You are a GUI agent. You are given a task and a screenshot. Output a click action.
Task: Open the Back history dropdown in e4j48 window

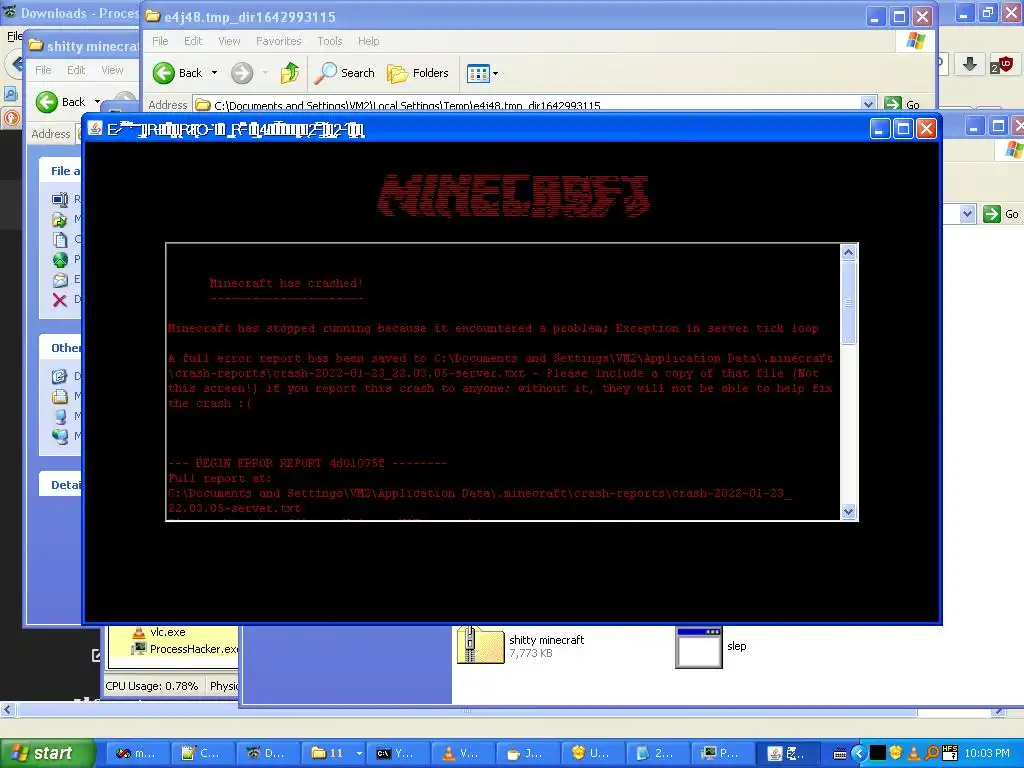point(214,73)
